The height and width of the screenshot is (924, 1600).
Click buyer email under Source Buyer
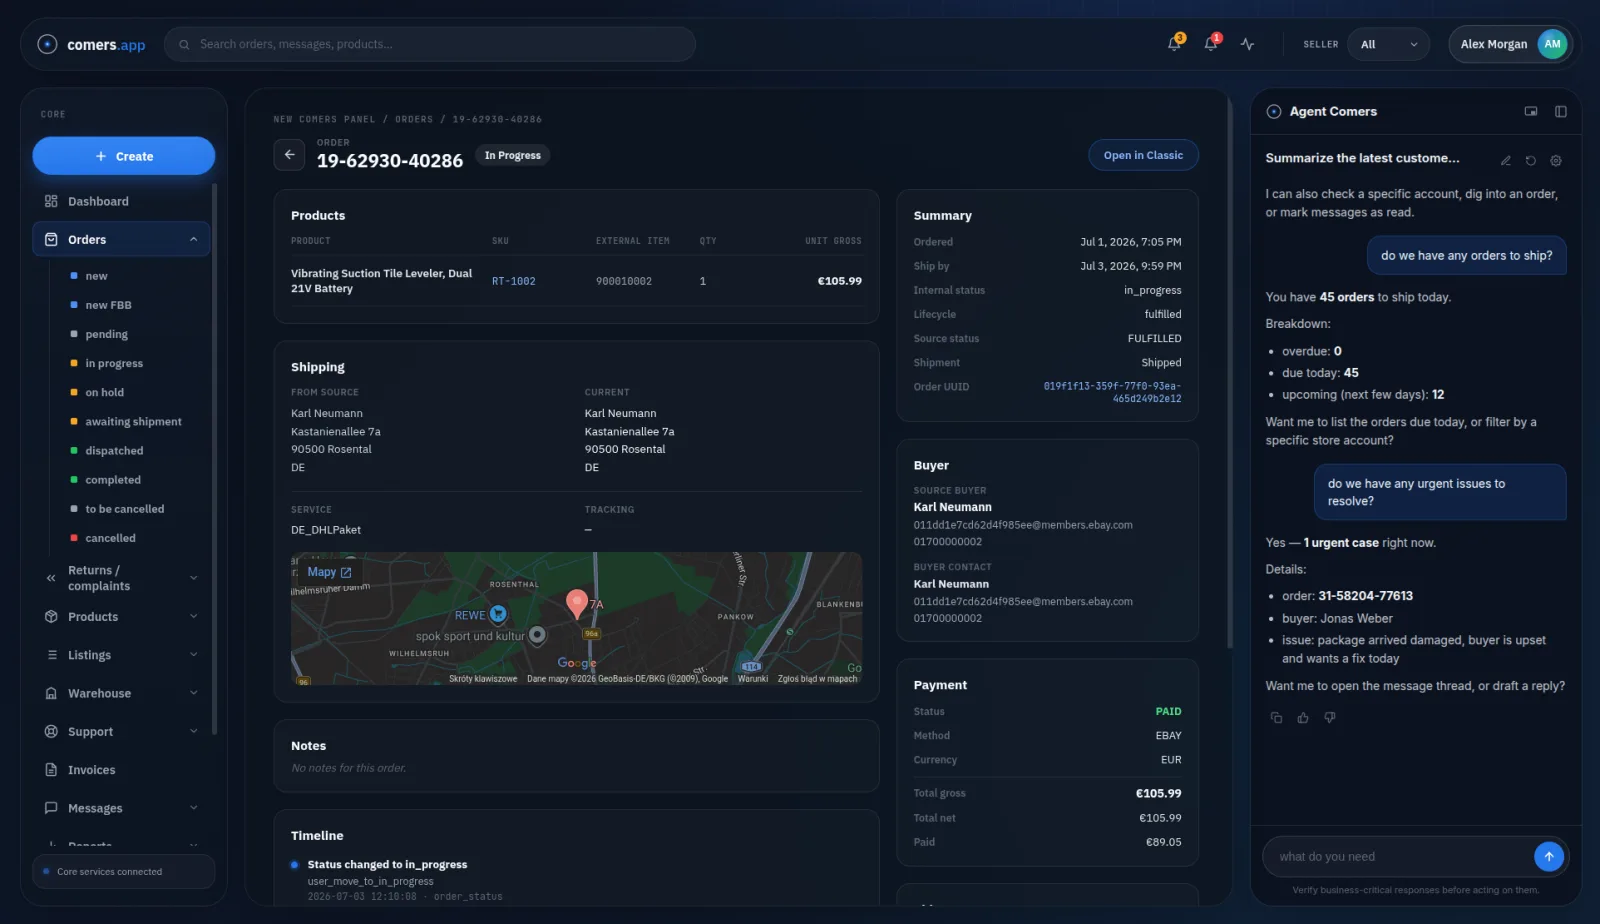pos(1023,525)
